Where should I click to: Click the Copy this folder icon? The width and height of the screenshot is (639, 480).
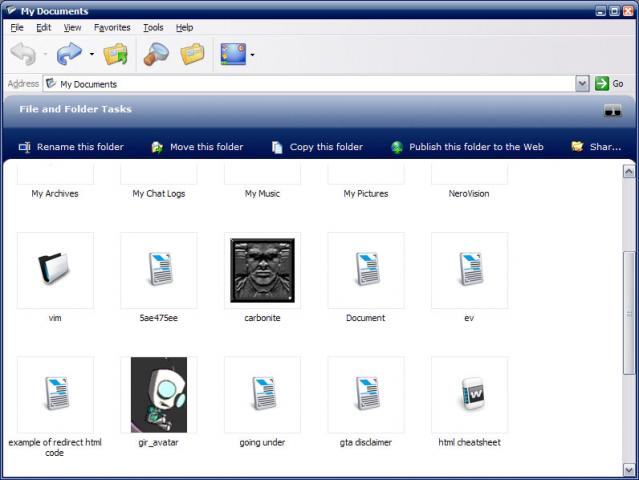click(277, 147)
